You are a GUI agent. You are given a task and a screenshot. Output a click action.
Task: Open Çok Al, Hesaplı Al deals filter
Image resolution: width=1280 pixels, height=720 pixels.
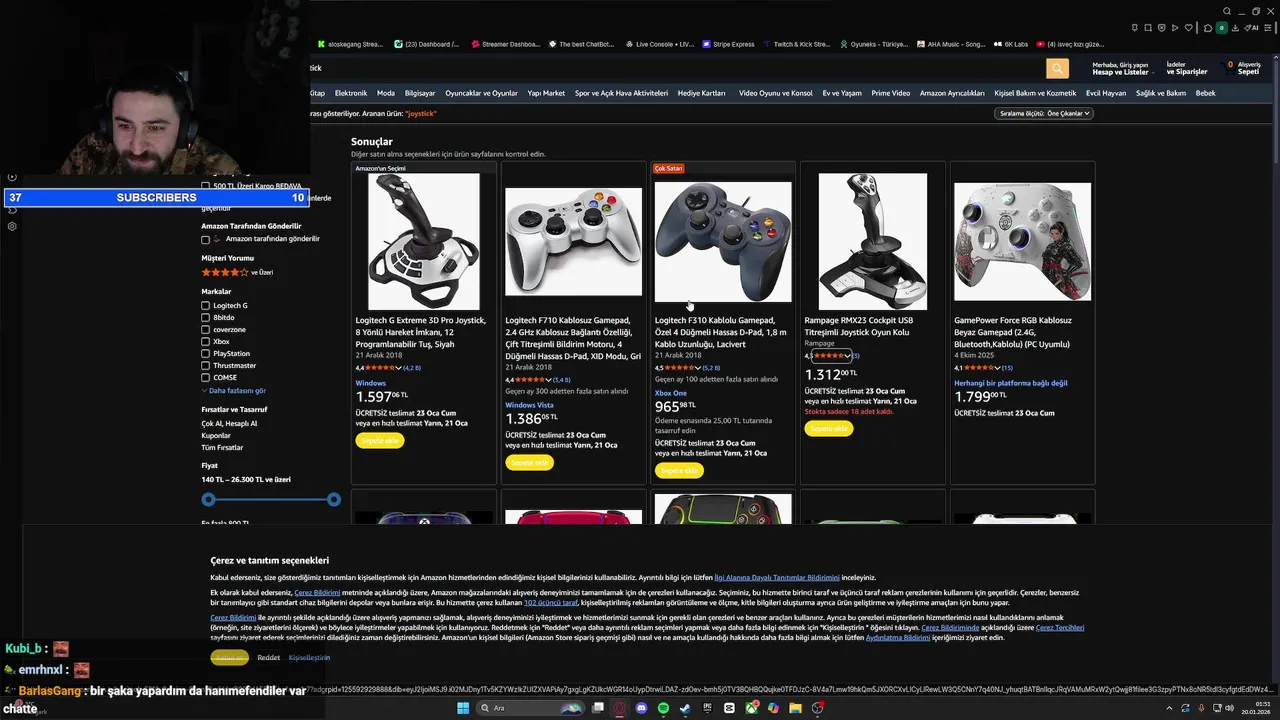(229, 423)
